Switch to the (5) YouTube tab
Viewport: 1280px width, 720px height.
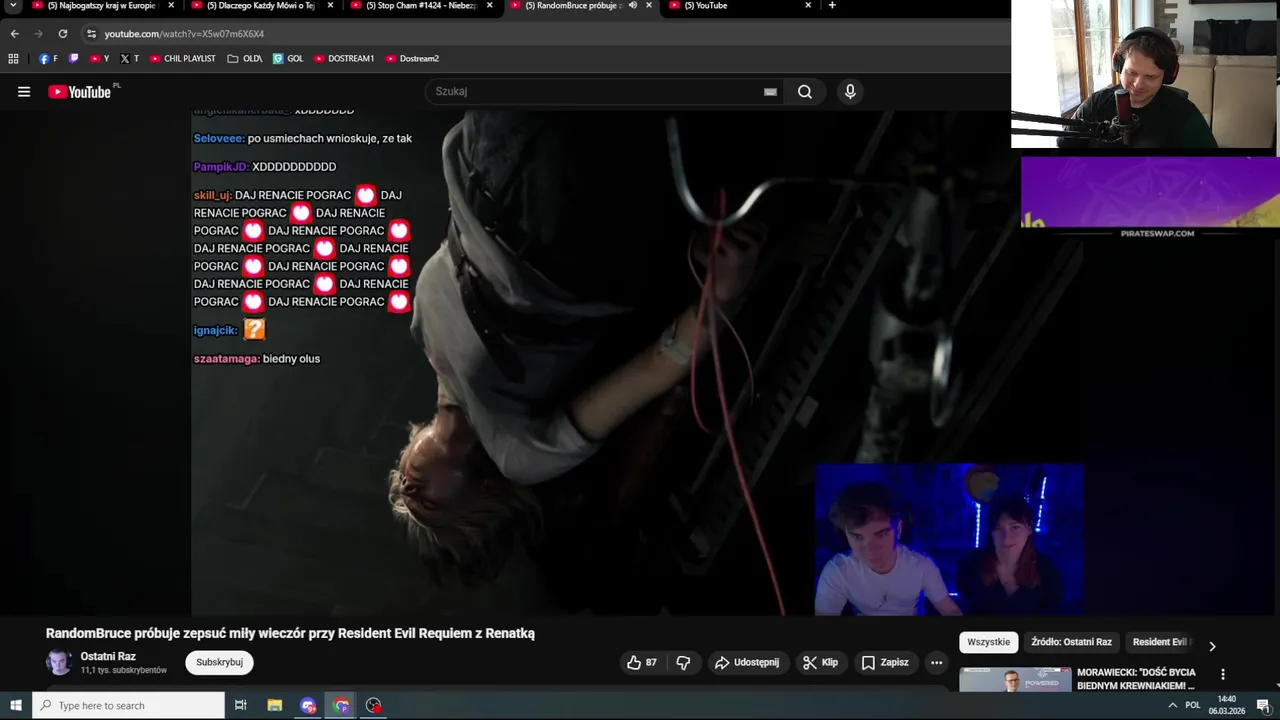tap(738, 6)
